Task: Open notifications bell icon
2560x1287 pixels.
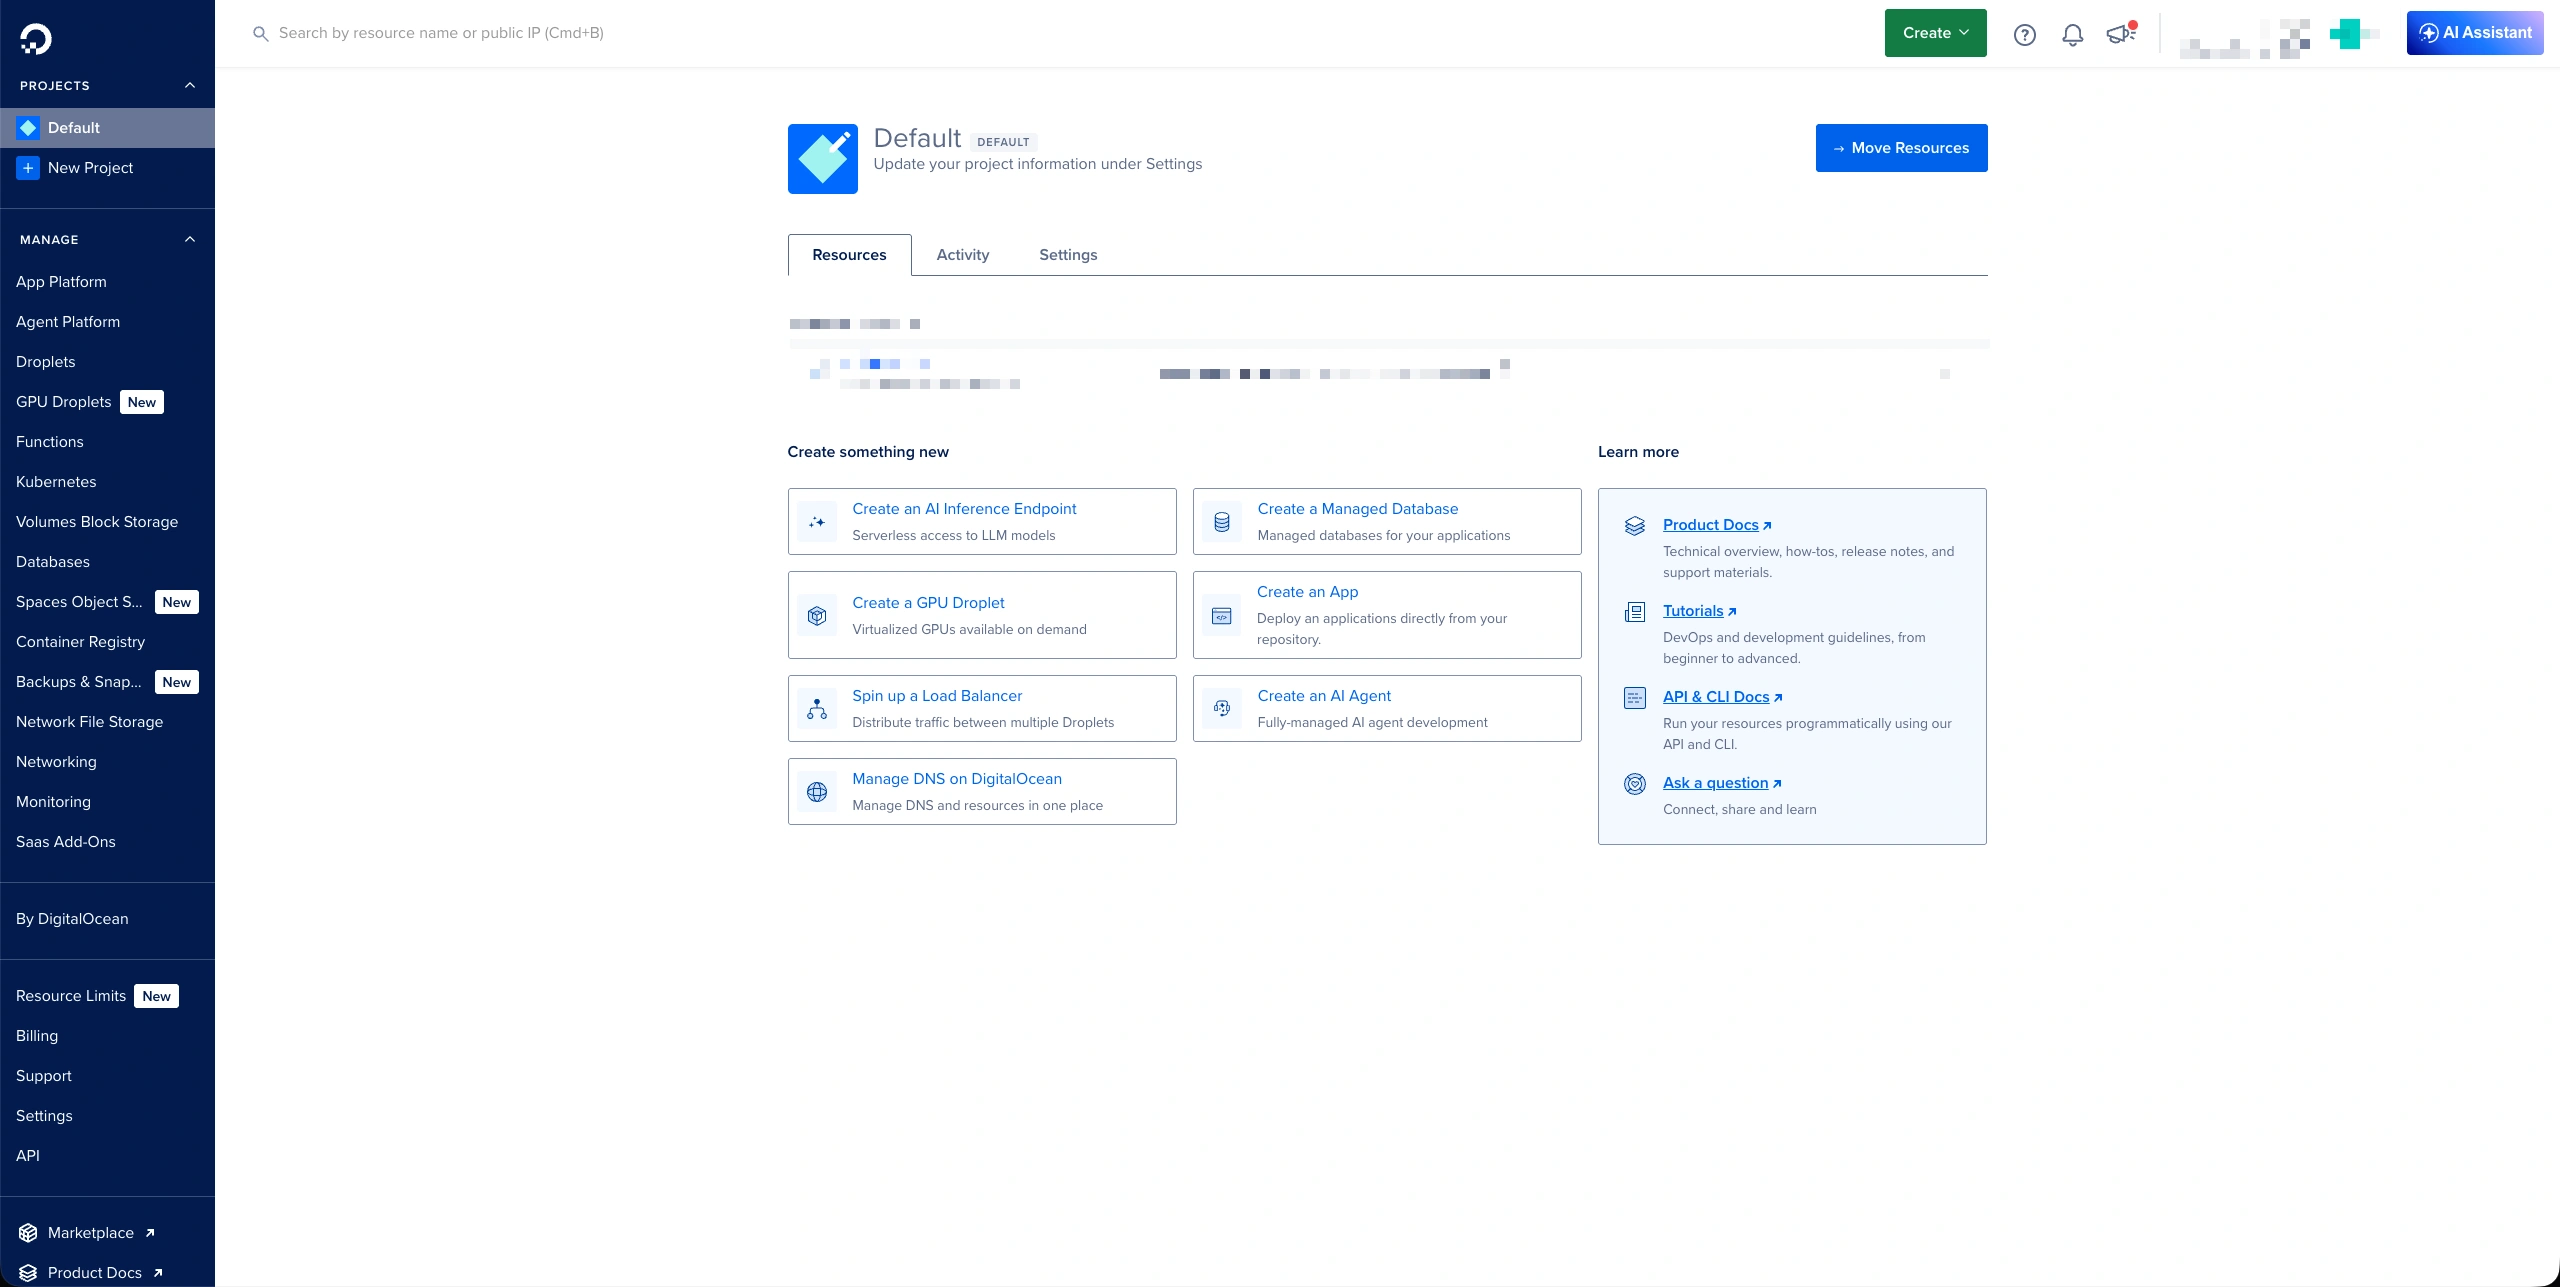Action: pyautogui.click(x=2072, y=35)
